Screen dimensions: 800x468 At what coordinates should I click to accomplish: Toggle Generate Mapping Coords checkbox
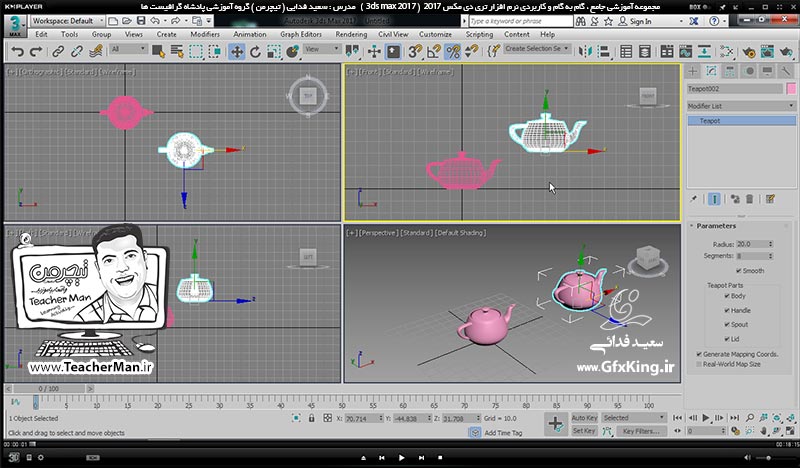(699, 354)
